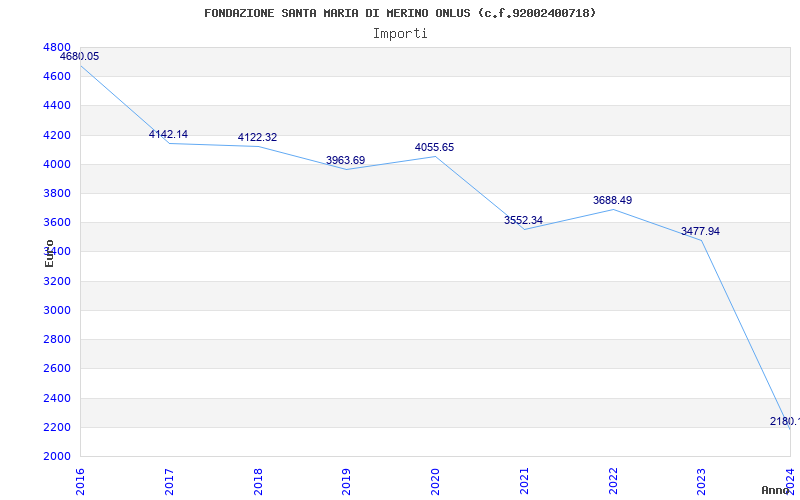The height and width of the screenshot is (500, 800).
Task: Select the 2019 x-axis tick label
Action: tap(346, 481)
